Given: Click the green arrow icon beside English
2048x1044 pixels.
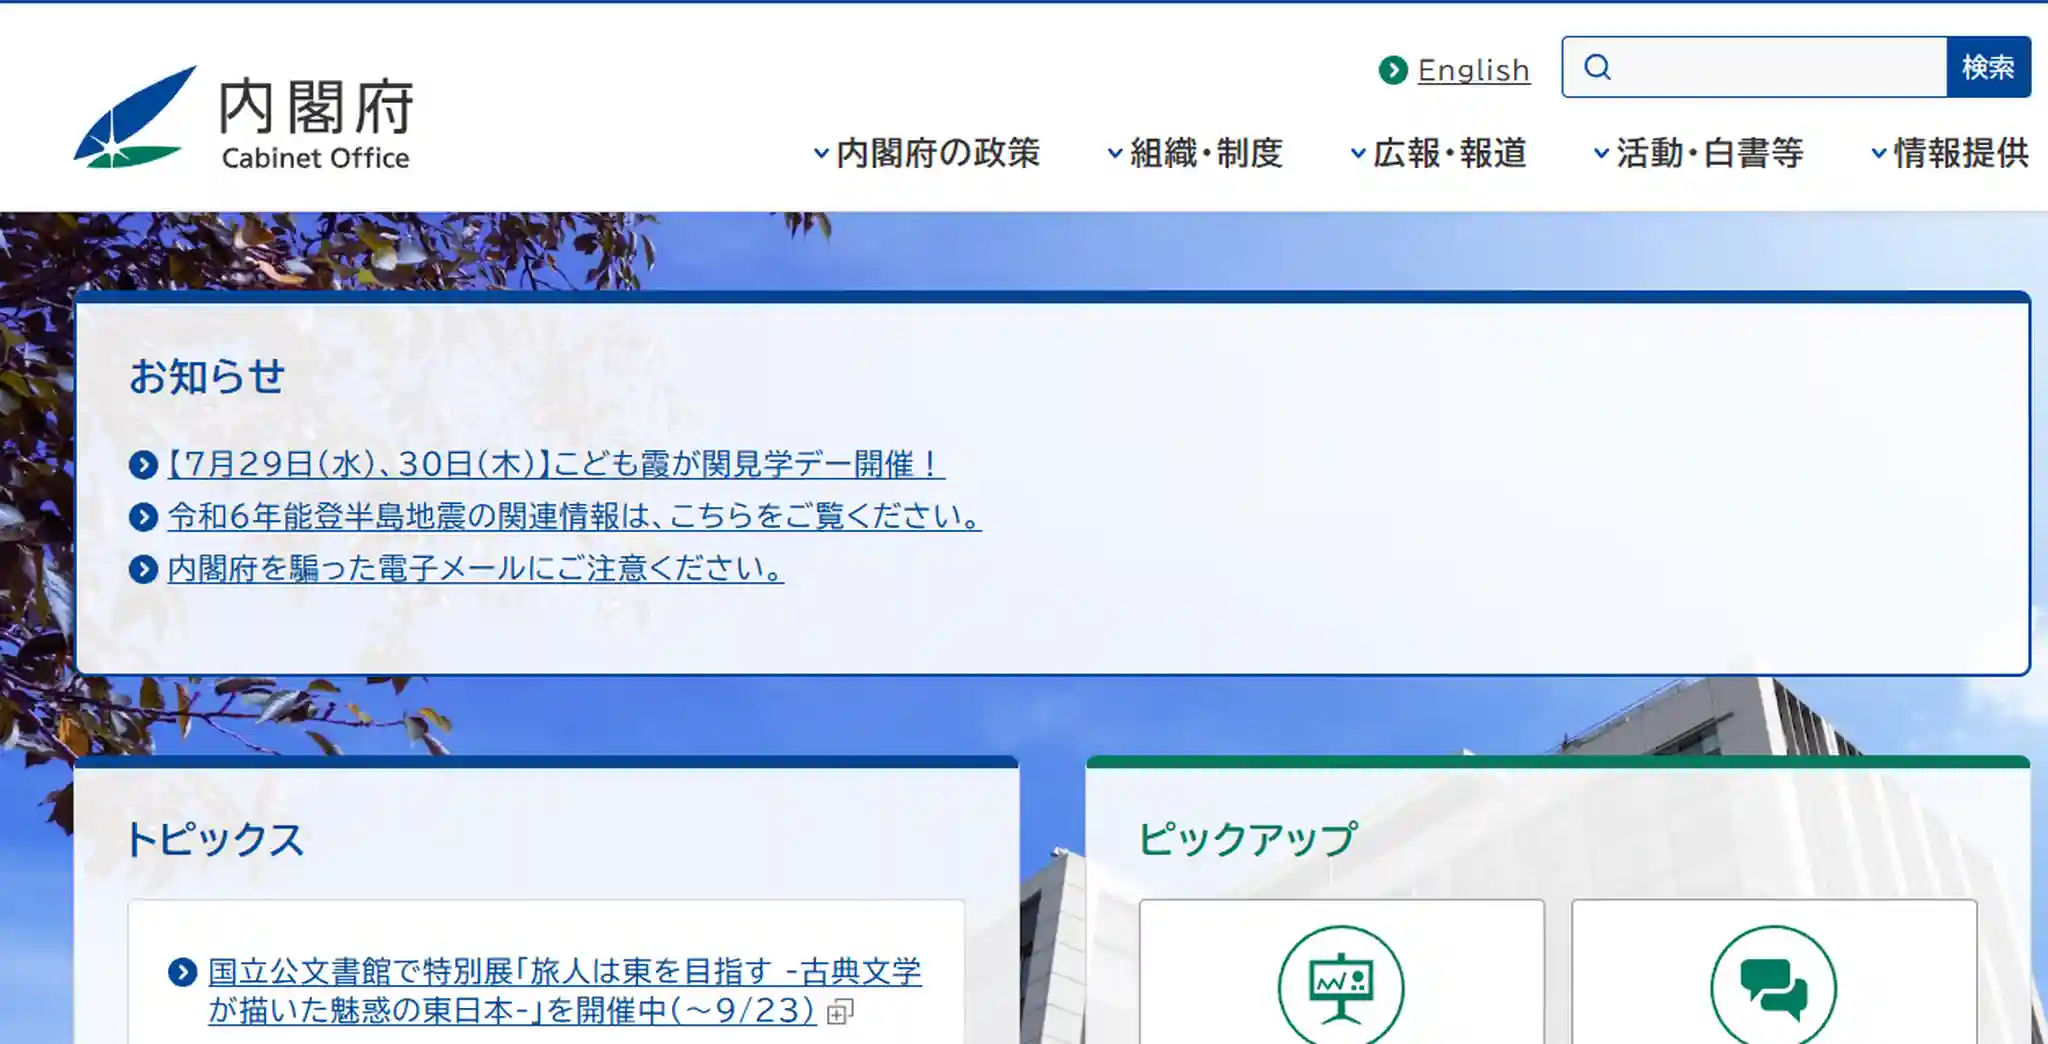Looking at the screenshot, I should coord(1393,70).
